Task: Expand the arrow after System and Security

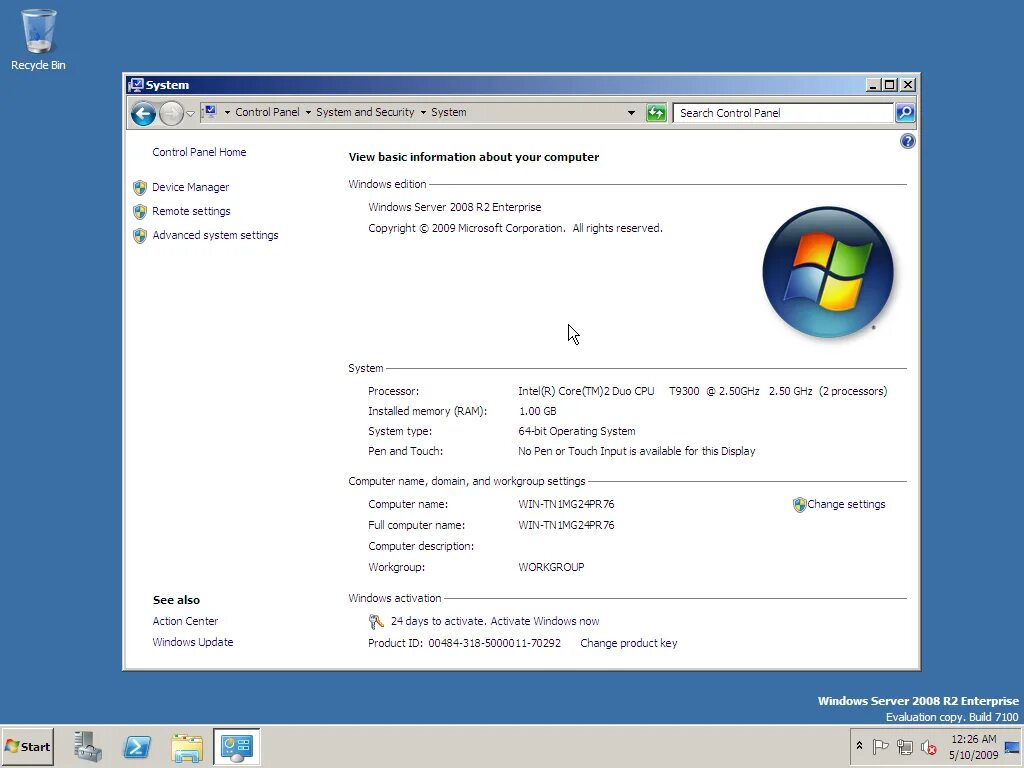Action: (423, 112)
